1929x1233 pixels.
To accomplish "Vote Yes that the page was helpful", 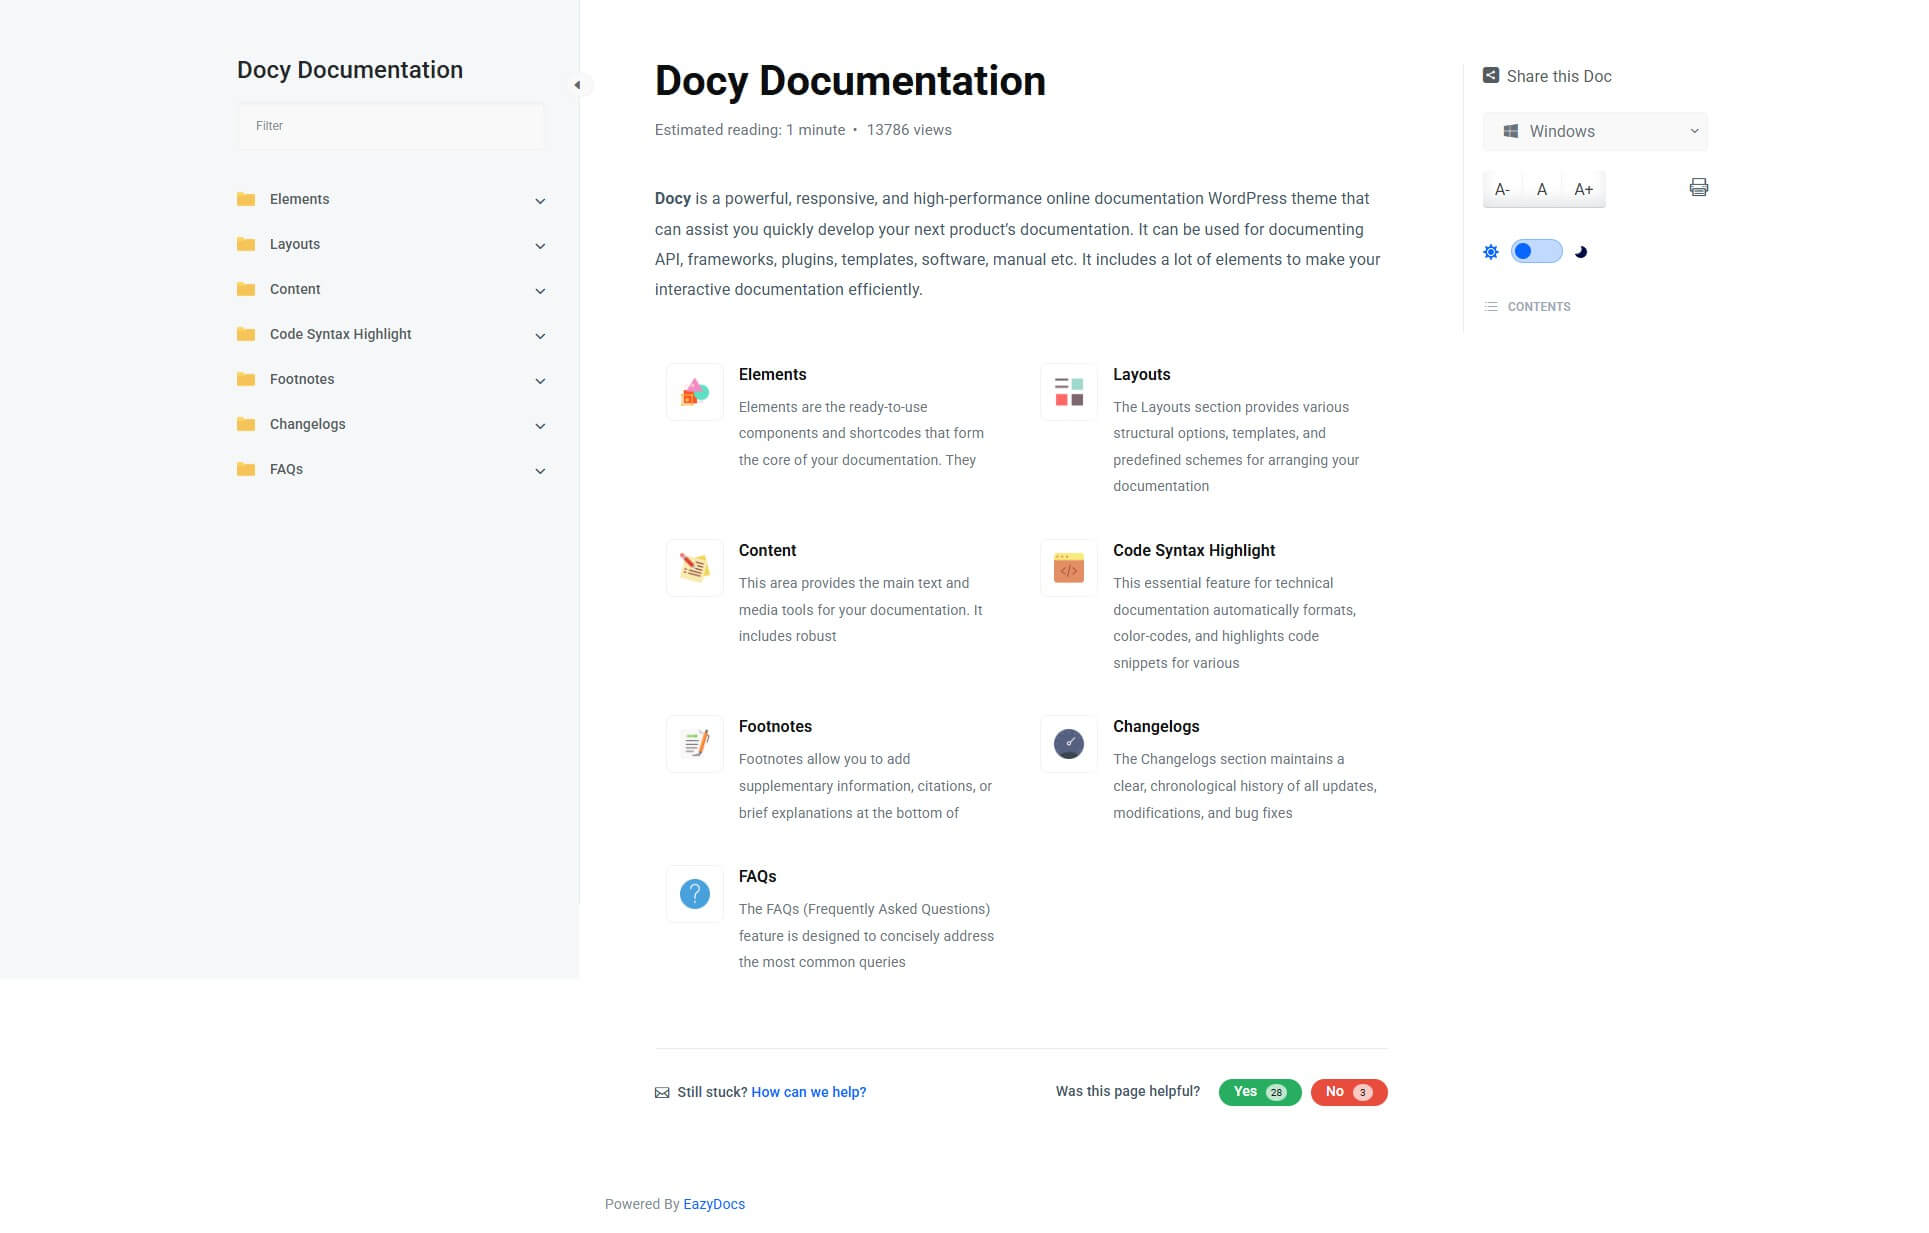I will click(x=1260, y=1092).
